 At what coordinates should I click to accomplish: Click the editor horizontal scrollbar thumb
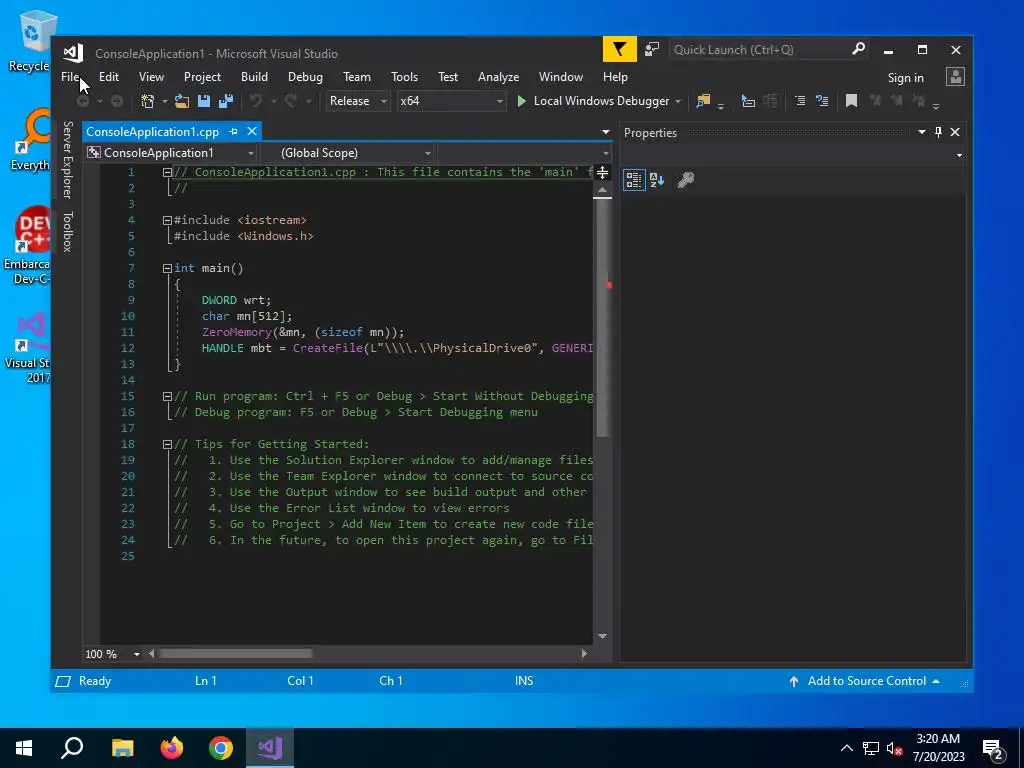[236, 654]
